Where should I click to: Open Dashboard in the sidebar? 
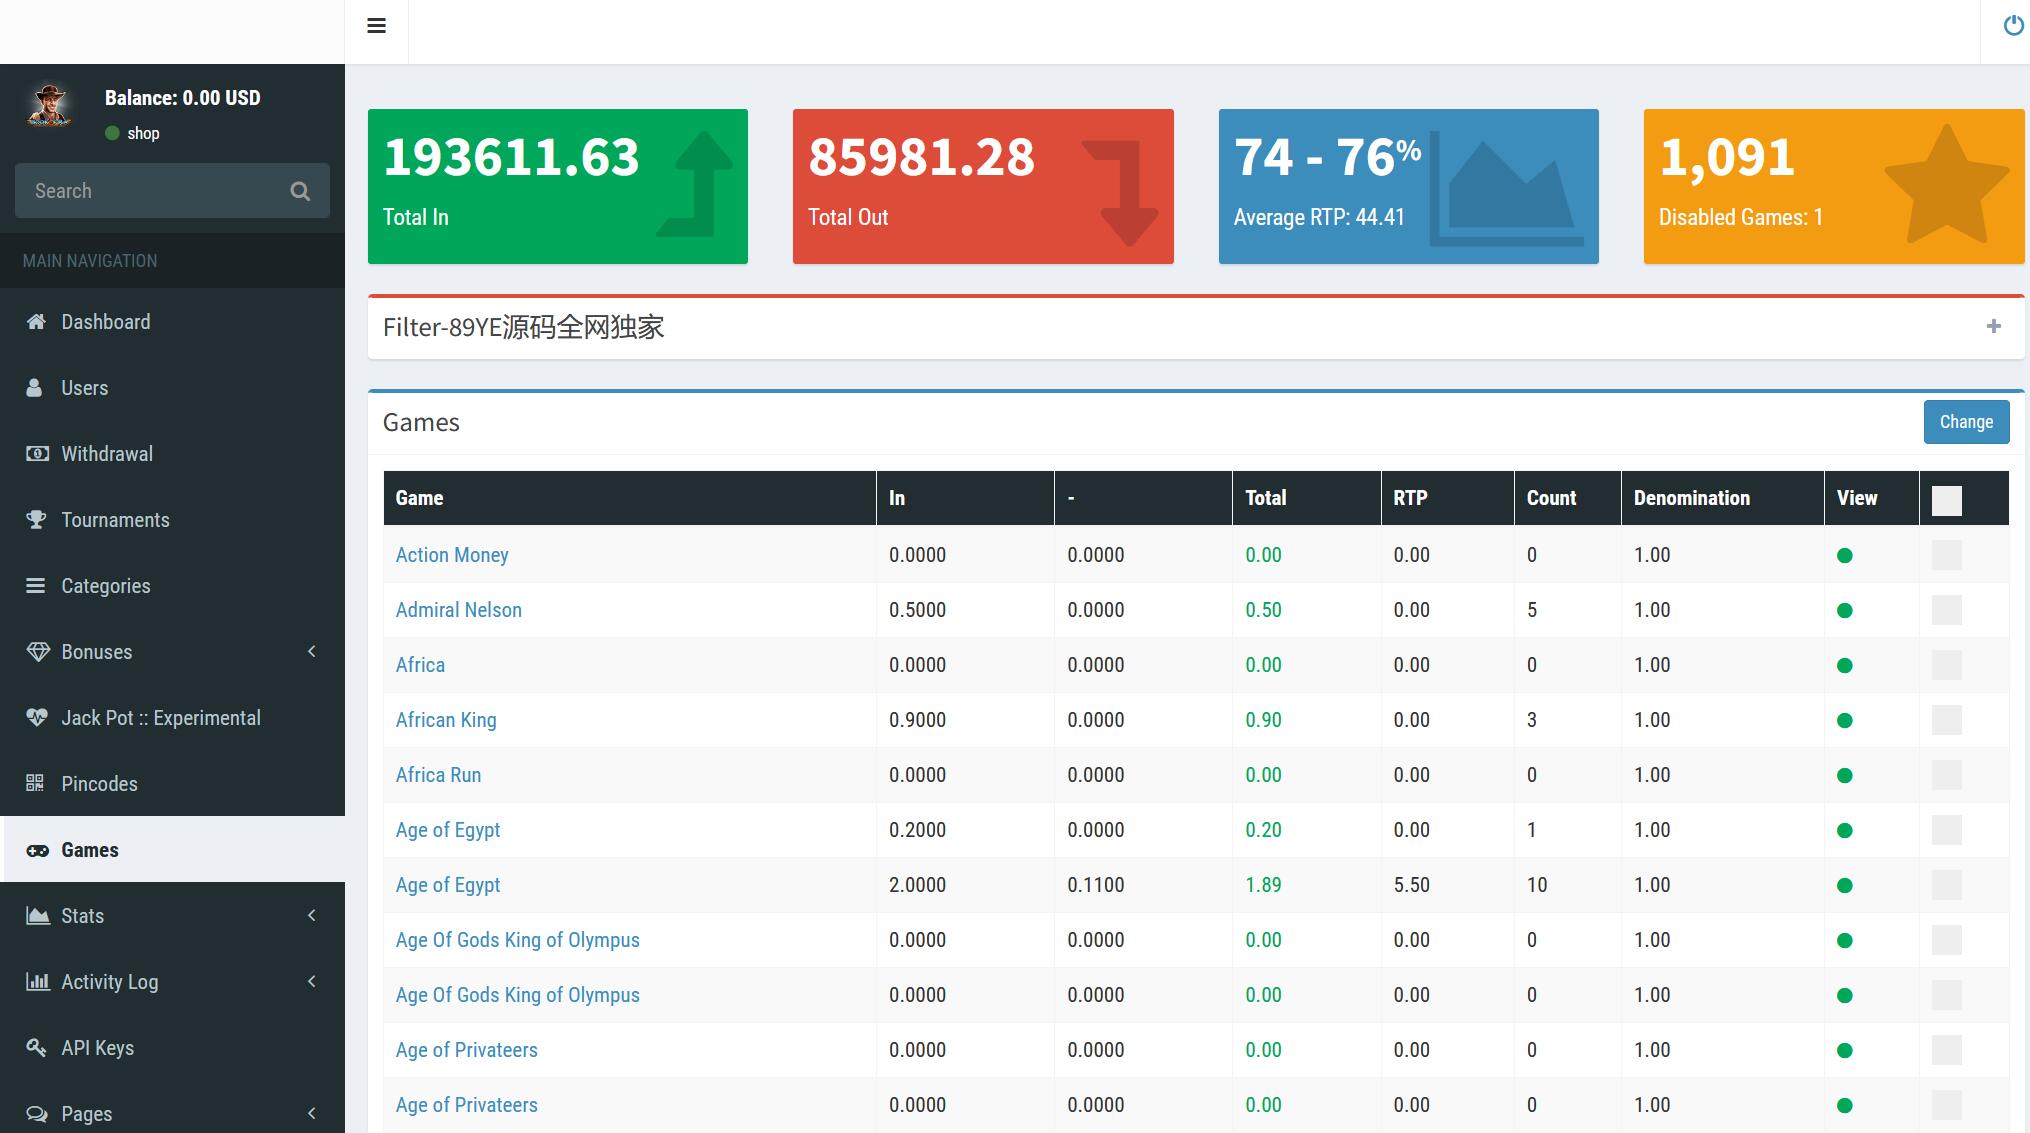[172, 322]
